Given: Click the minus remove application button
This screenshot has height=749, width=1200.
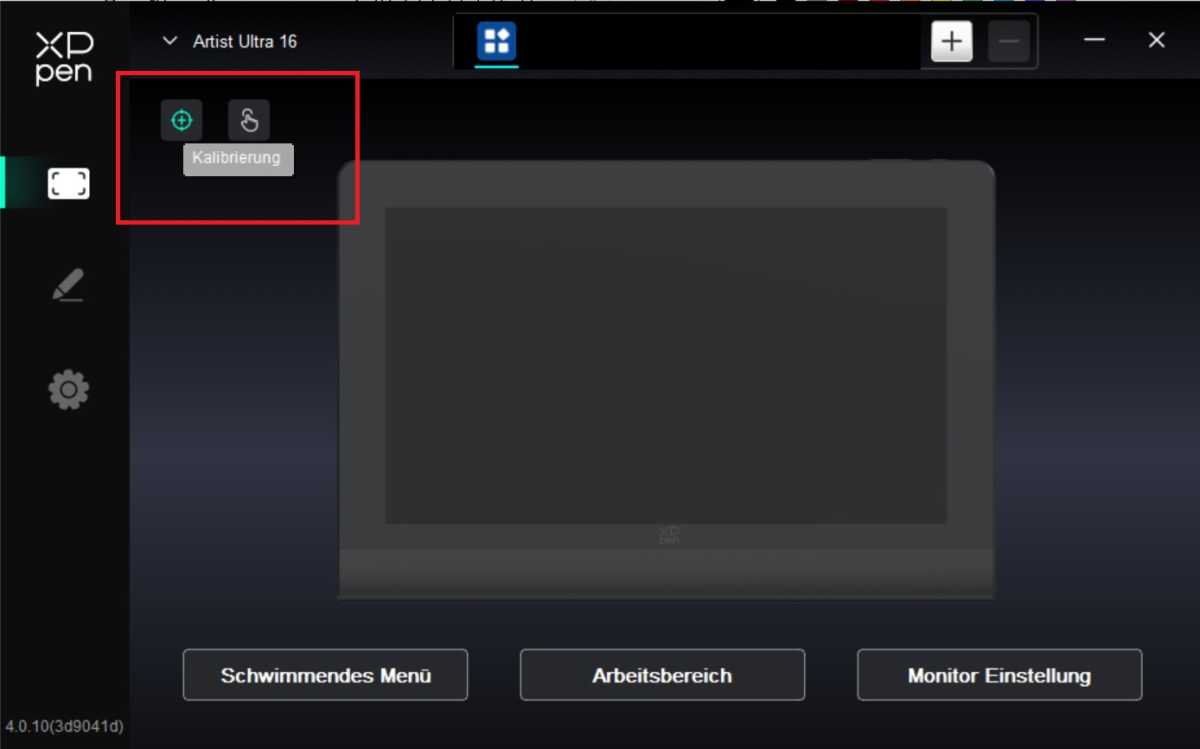Looking at the screenshot, I should pos(1009,42).
